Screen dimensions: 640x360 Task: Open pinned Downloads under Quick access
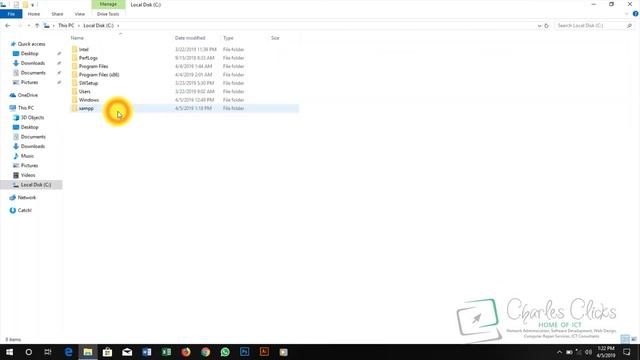tap(33, 63)
